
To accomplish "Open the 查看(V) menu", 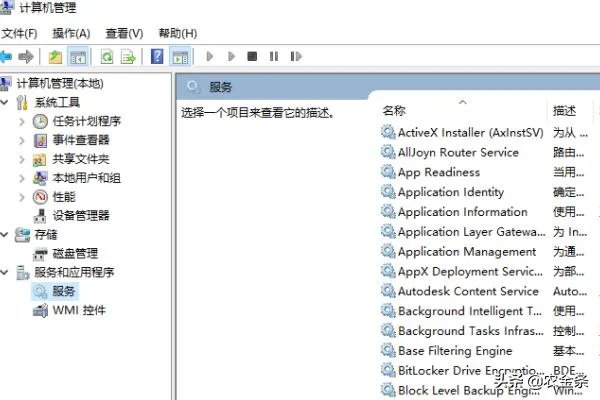I will (x=124, y=34).
